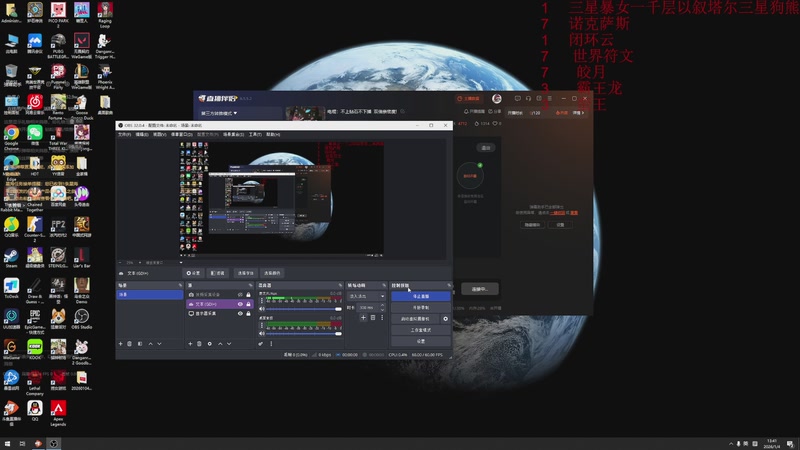Image resolution: width=800 pixels, height=450 pixels.
Task: Move selected source up with arrow
Action: click(x=220, y=344)
